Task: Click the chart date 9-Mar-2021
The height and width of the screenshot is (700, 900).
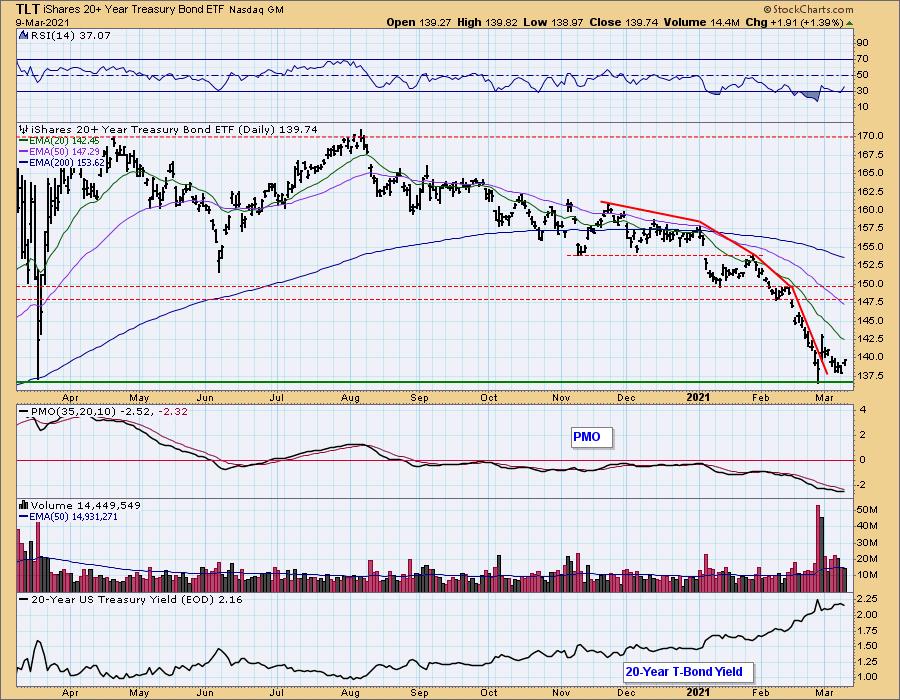Action: pos(43,22)
